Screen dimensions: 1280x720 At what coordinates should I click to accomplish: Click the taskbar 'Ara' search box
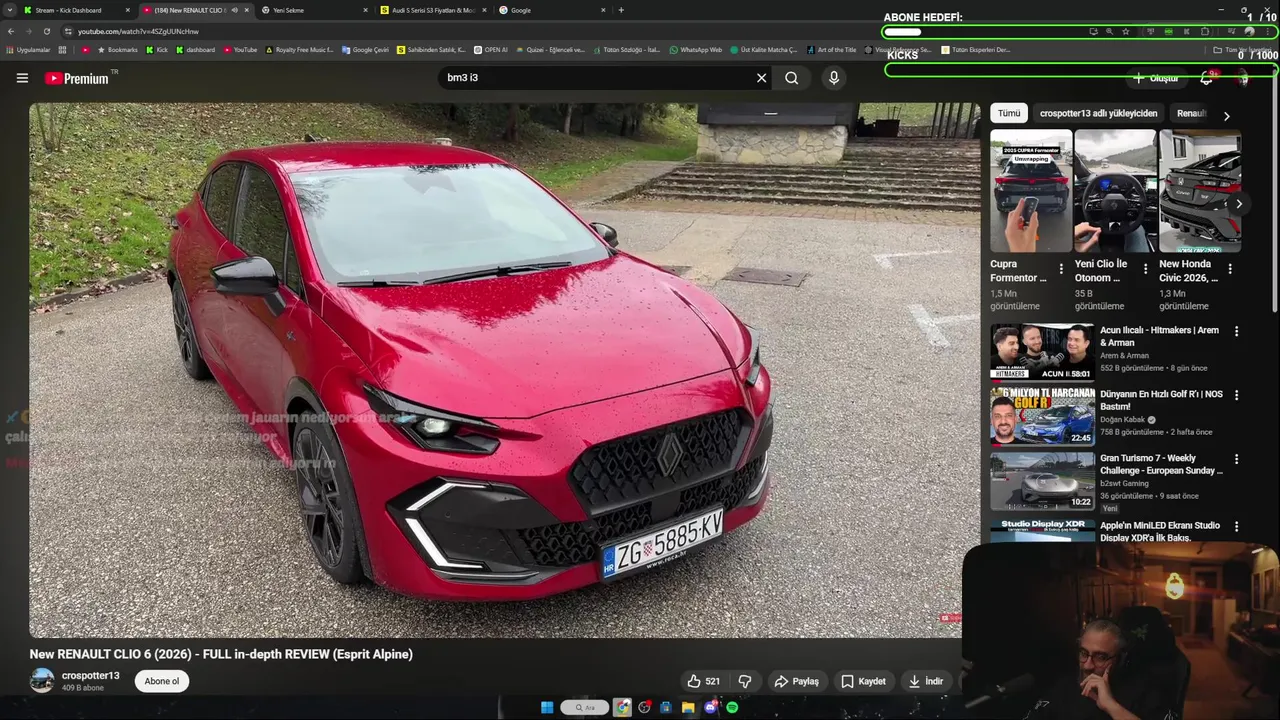coord(584,708)
